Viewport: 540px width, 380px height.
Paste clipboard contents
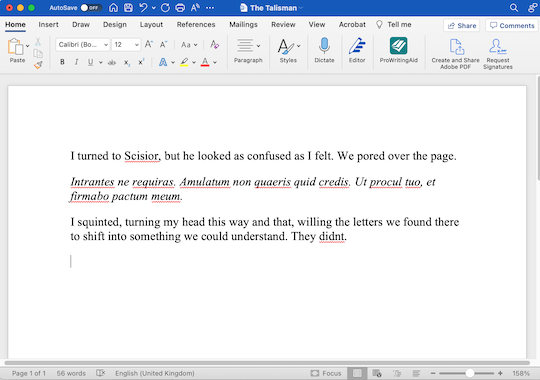pos(16,50)
